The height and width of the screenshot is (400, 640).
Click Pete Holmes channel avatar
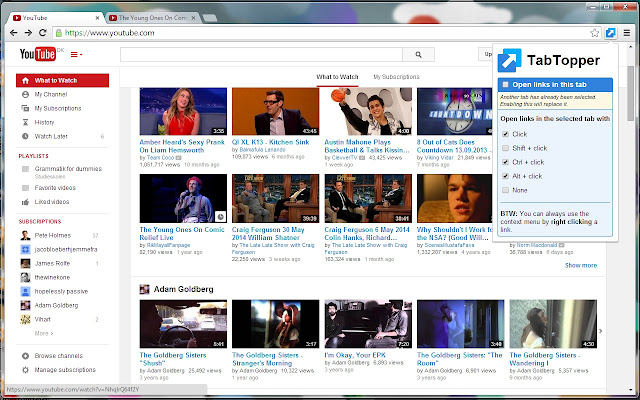[25, 236]
